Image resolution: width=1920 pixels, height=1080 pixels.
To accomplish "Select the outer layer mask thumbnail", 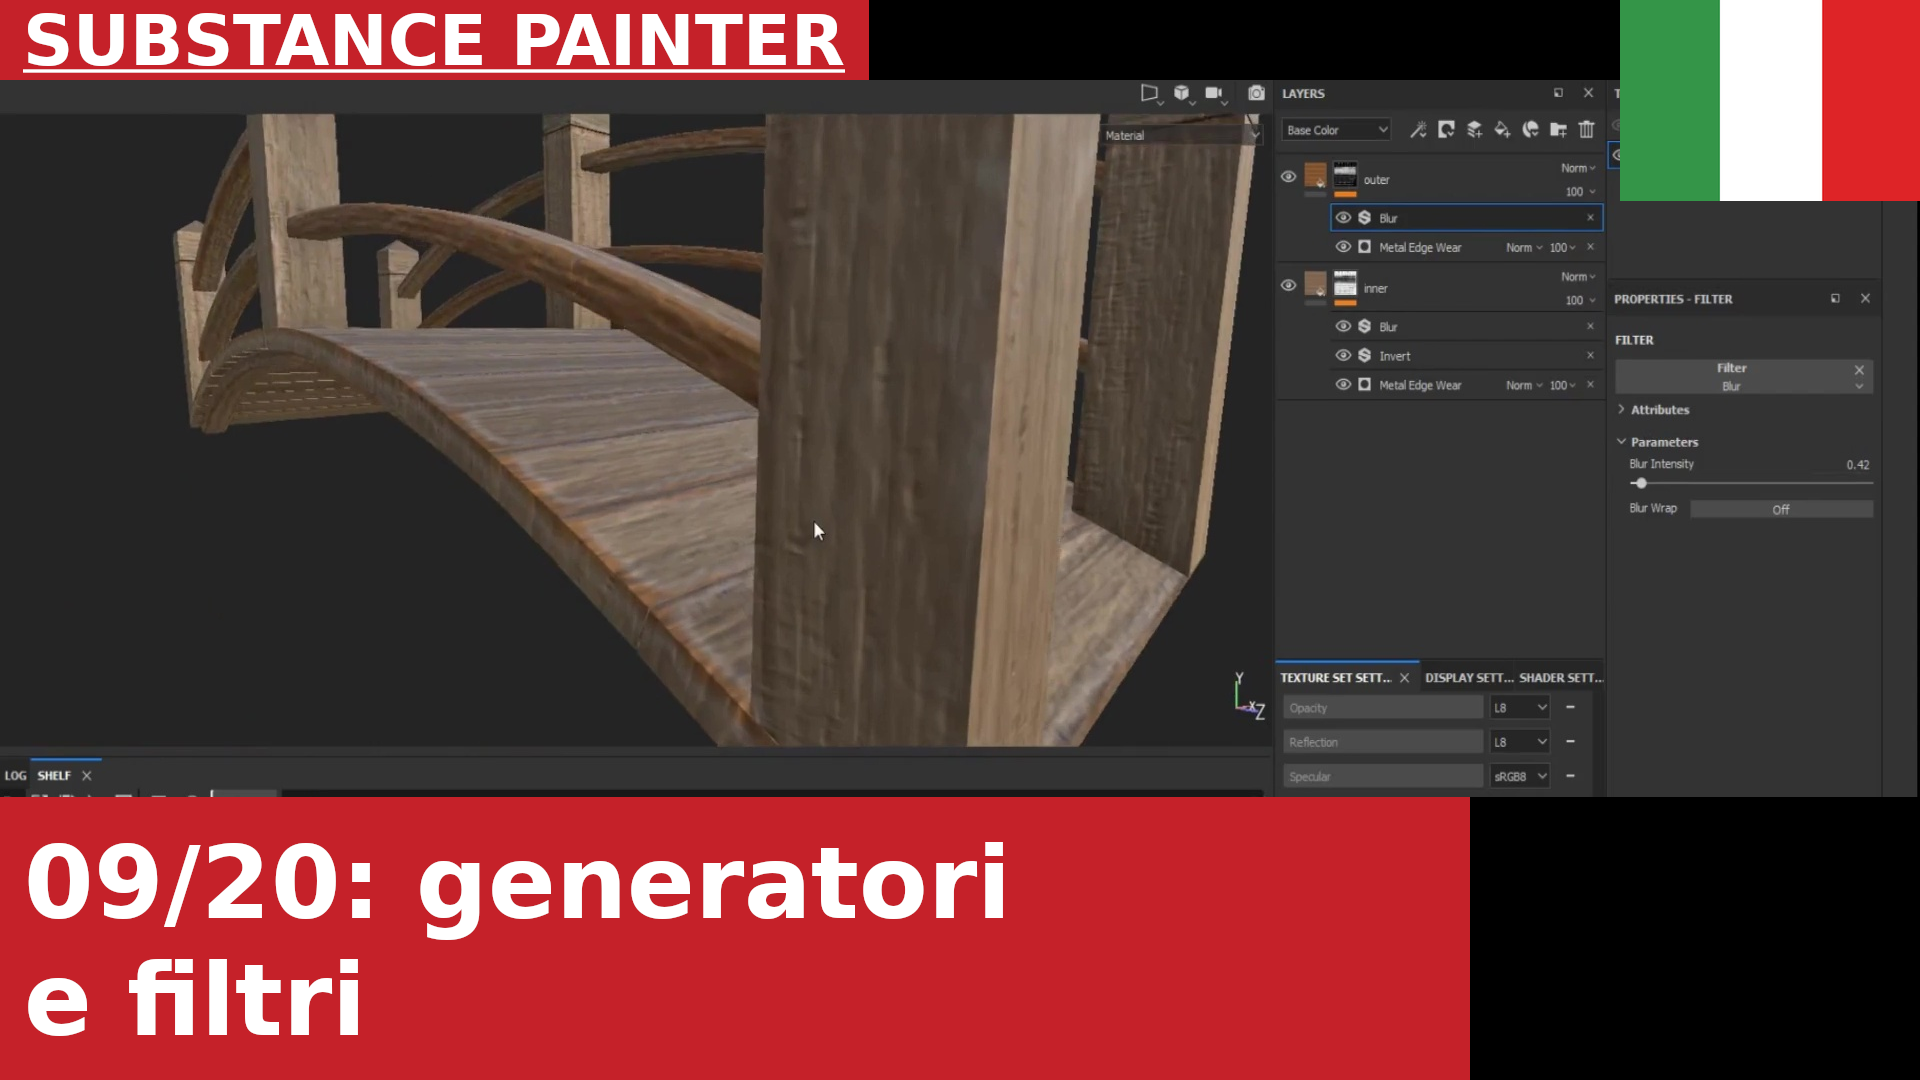I will (1345, 175).
